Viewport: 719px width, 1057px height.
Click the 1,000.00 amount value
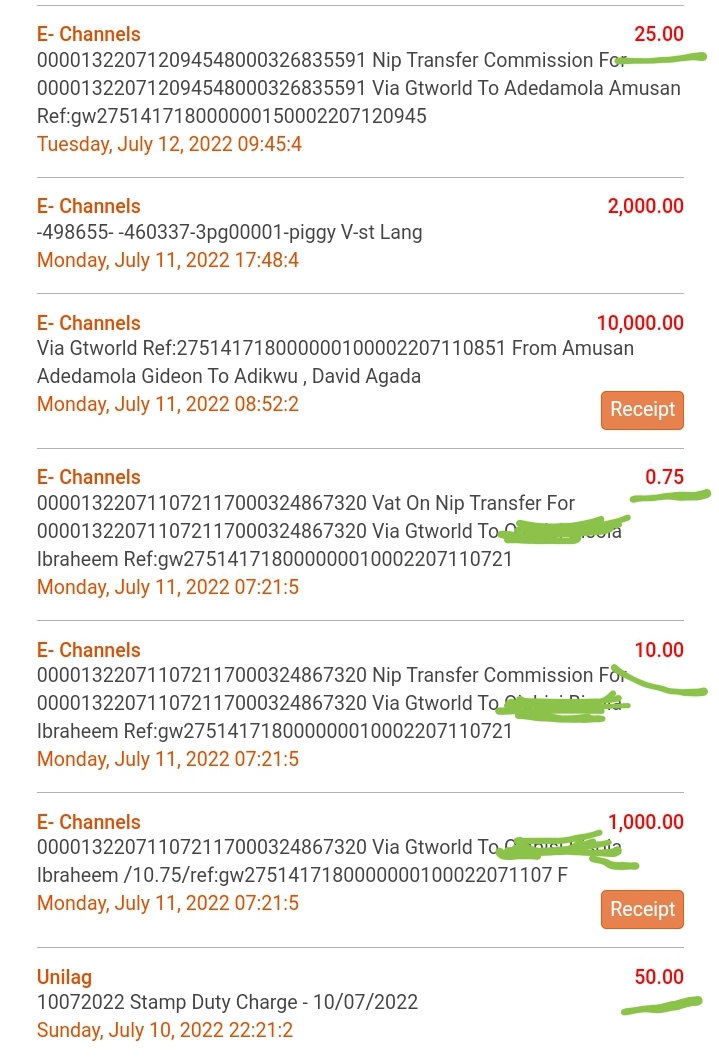click(x=646, y=822)
